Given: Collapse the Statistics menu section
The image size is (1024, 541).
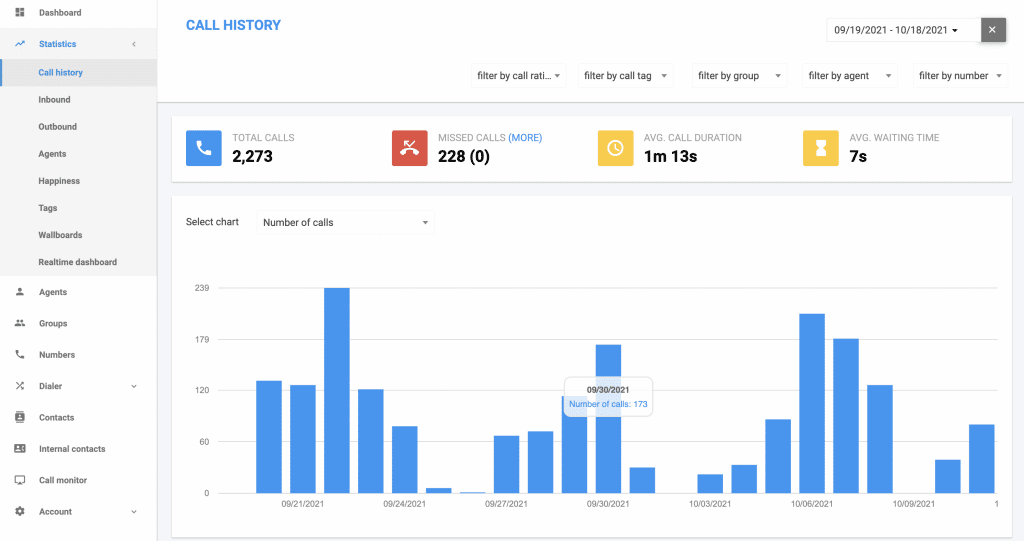Looking at the screenshot, I should tap(134, 44).
